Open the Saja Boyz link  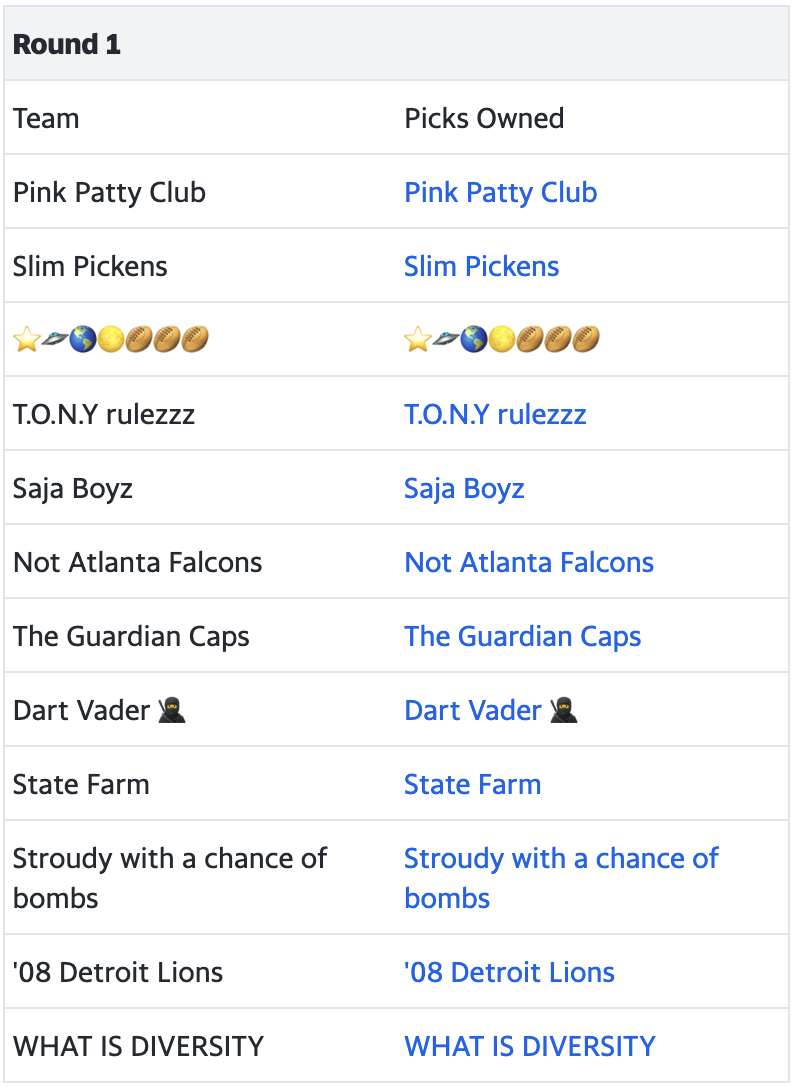(x=464, y=489)
